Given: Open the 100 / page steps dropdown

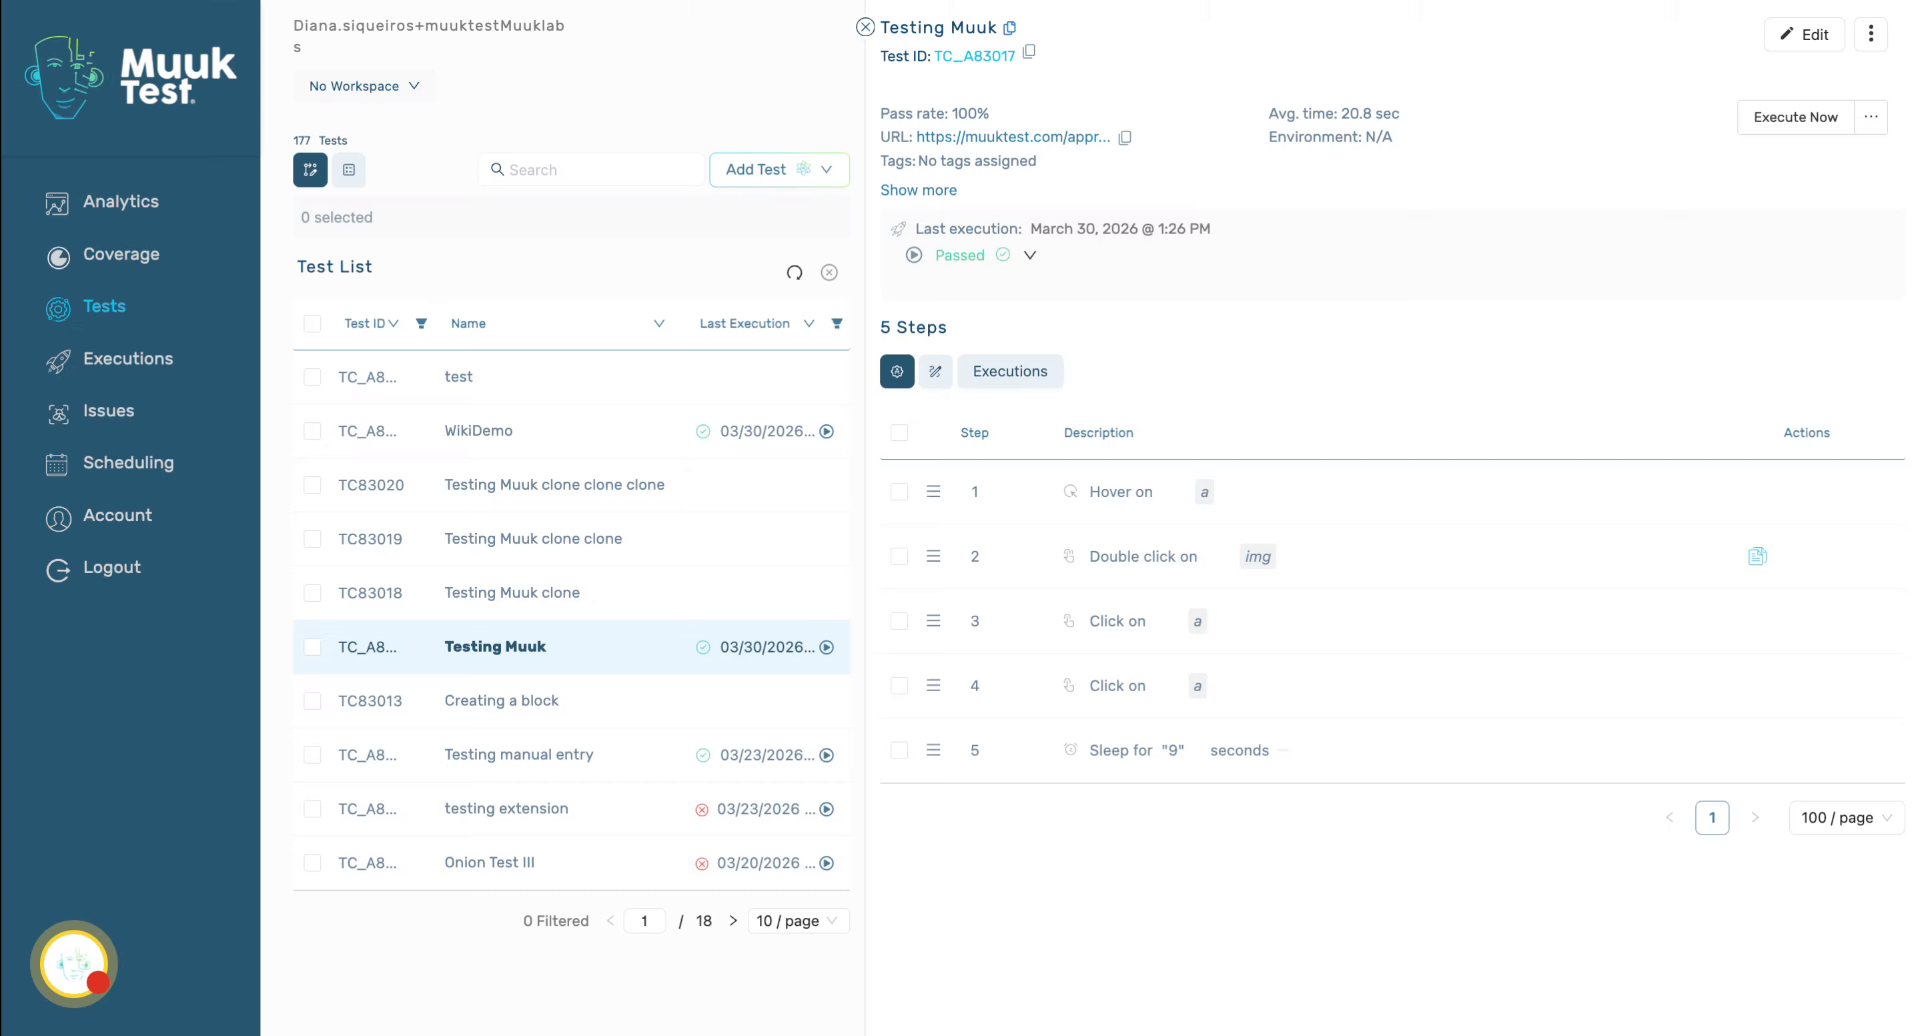Looking at the screenshot, I should click(x=1846, y=818).
